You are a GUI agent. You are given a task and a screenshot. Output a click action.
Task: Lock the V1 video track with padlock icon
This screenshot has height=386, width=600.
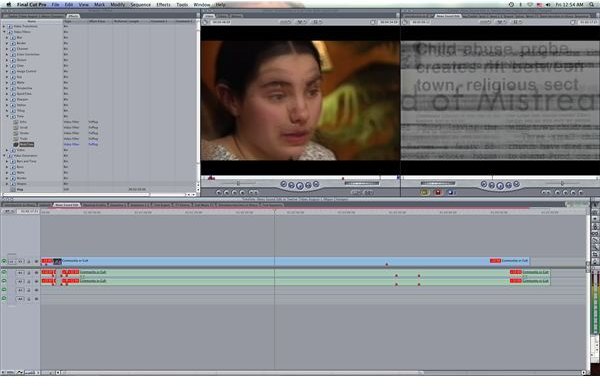(x=29, y=262)
